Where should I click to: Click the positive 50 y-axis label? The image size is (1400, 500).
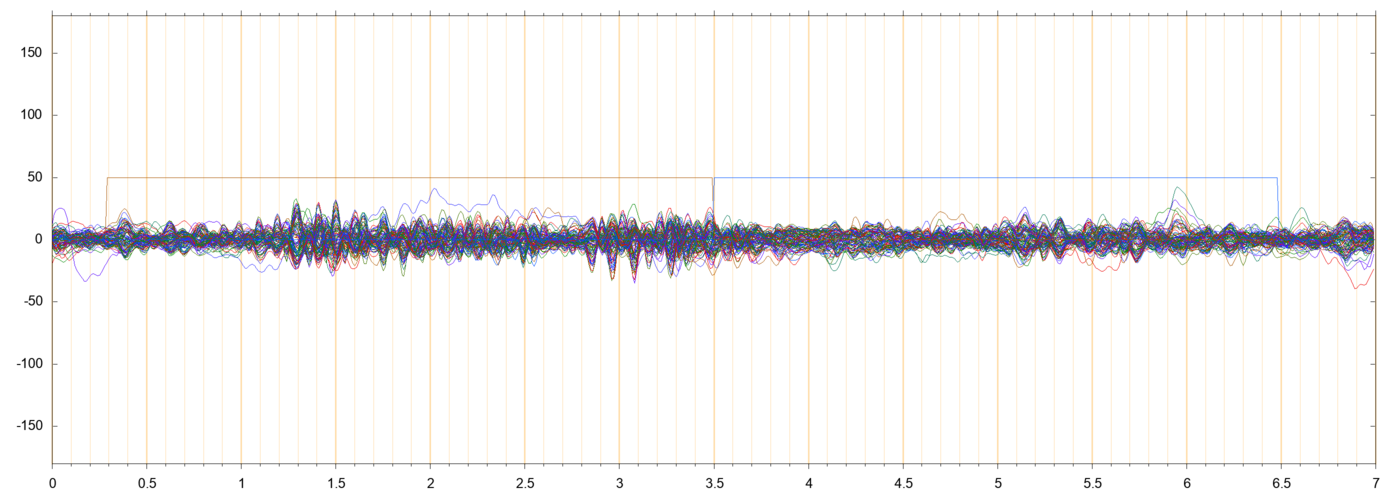36,177
